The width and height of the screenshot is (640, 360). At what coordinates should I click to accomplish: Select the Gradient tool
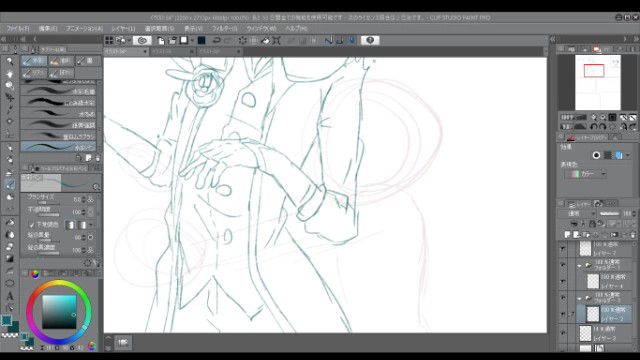tap(9, 259)
